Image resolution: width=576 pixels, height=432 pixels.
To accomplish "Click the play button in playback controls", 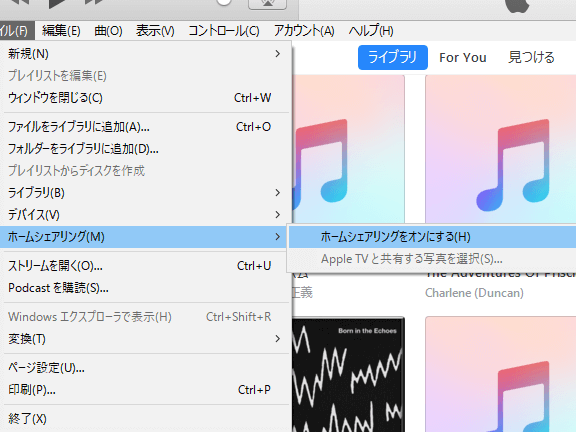I will [58, 3].
